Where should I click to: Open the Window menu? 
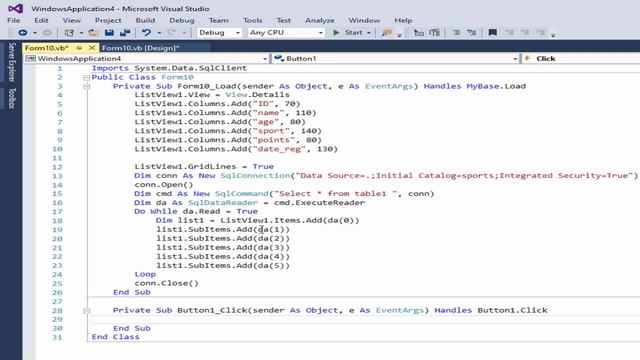364,20
